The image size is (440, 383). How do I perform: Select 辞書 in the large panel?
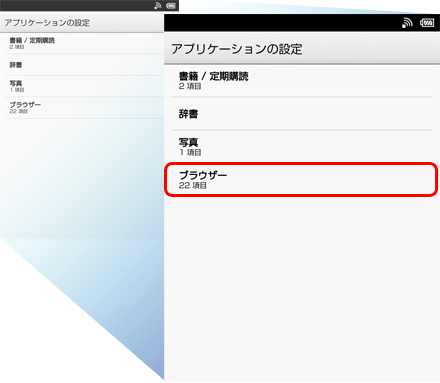302,114
